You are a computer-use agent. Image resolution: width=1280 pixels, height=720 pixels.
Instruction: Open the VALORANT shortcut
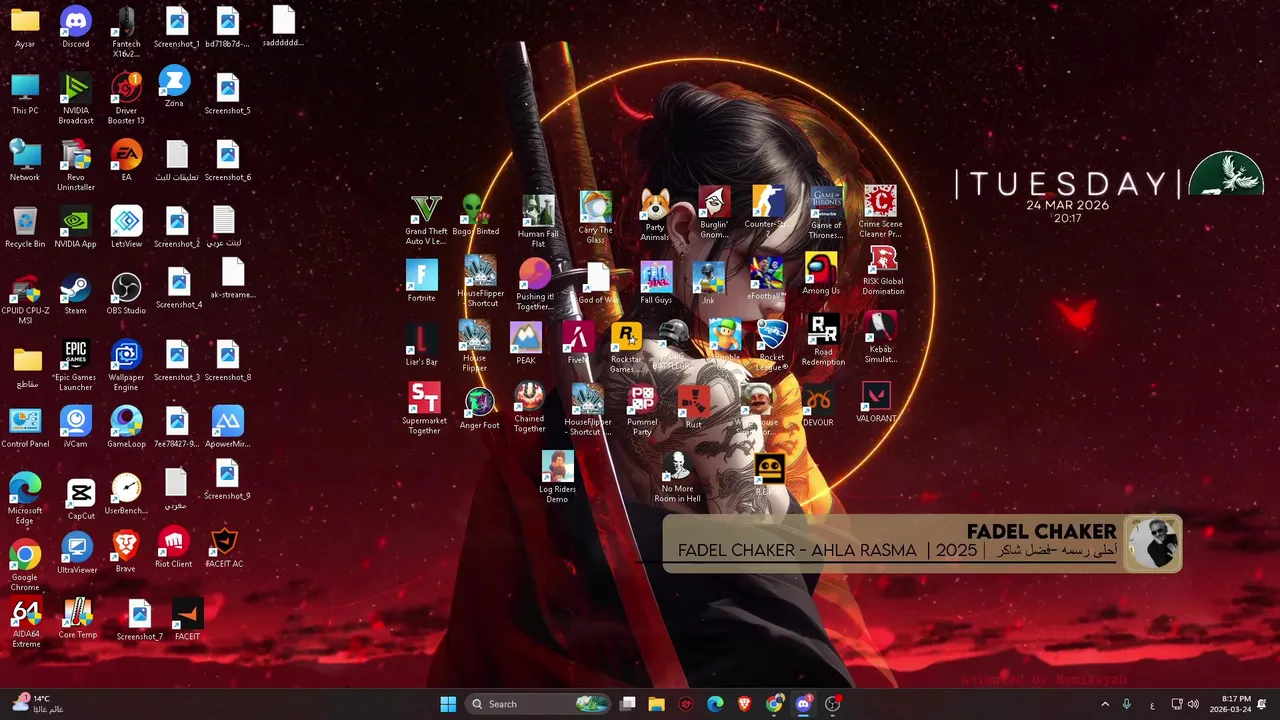(876, 402)
